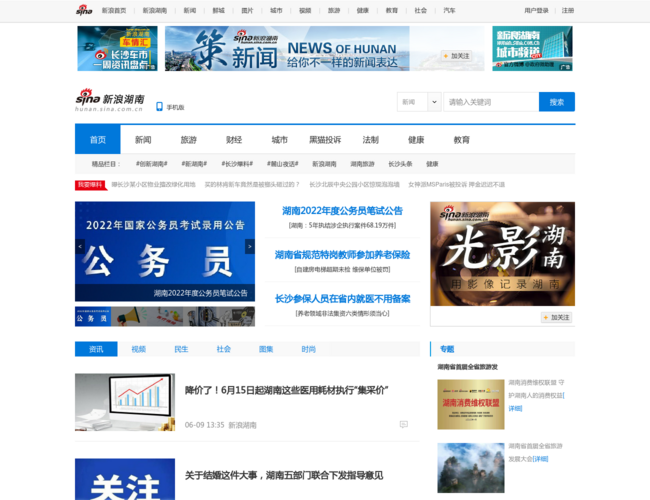Go to the previous carousel slide arrow
650x500 pixels.
[x=80, y=246]
